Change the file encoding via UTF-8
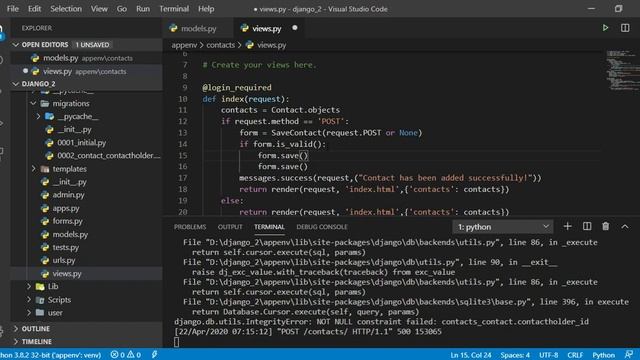640x360 pixels. (x=549, y=355)
